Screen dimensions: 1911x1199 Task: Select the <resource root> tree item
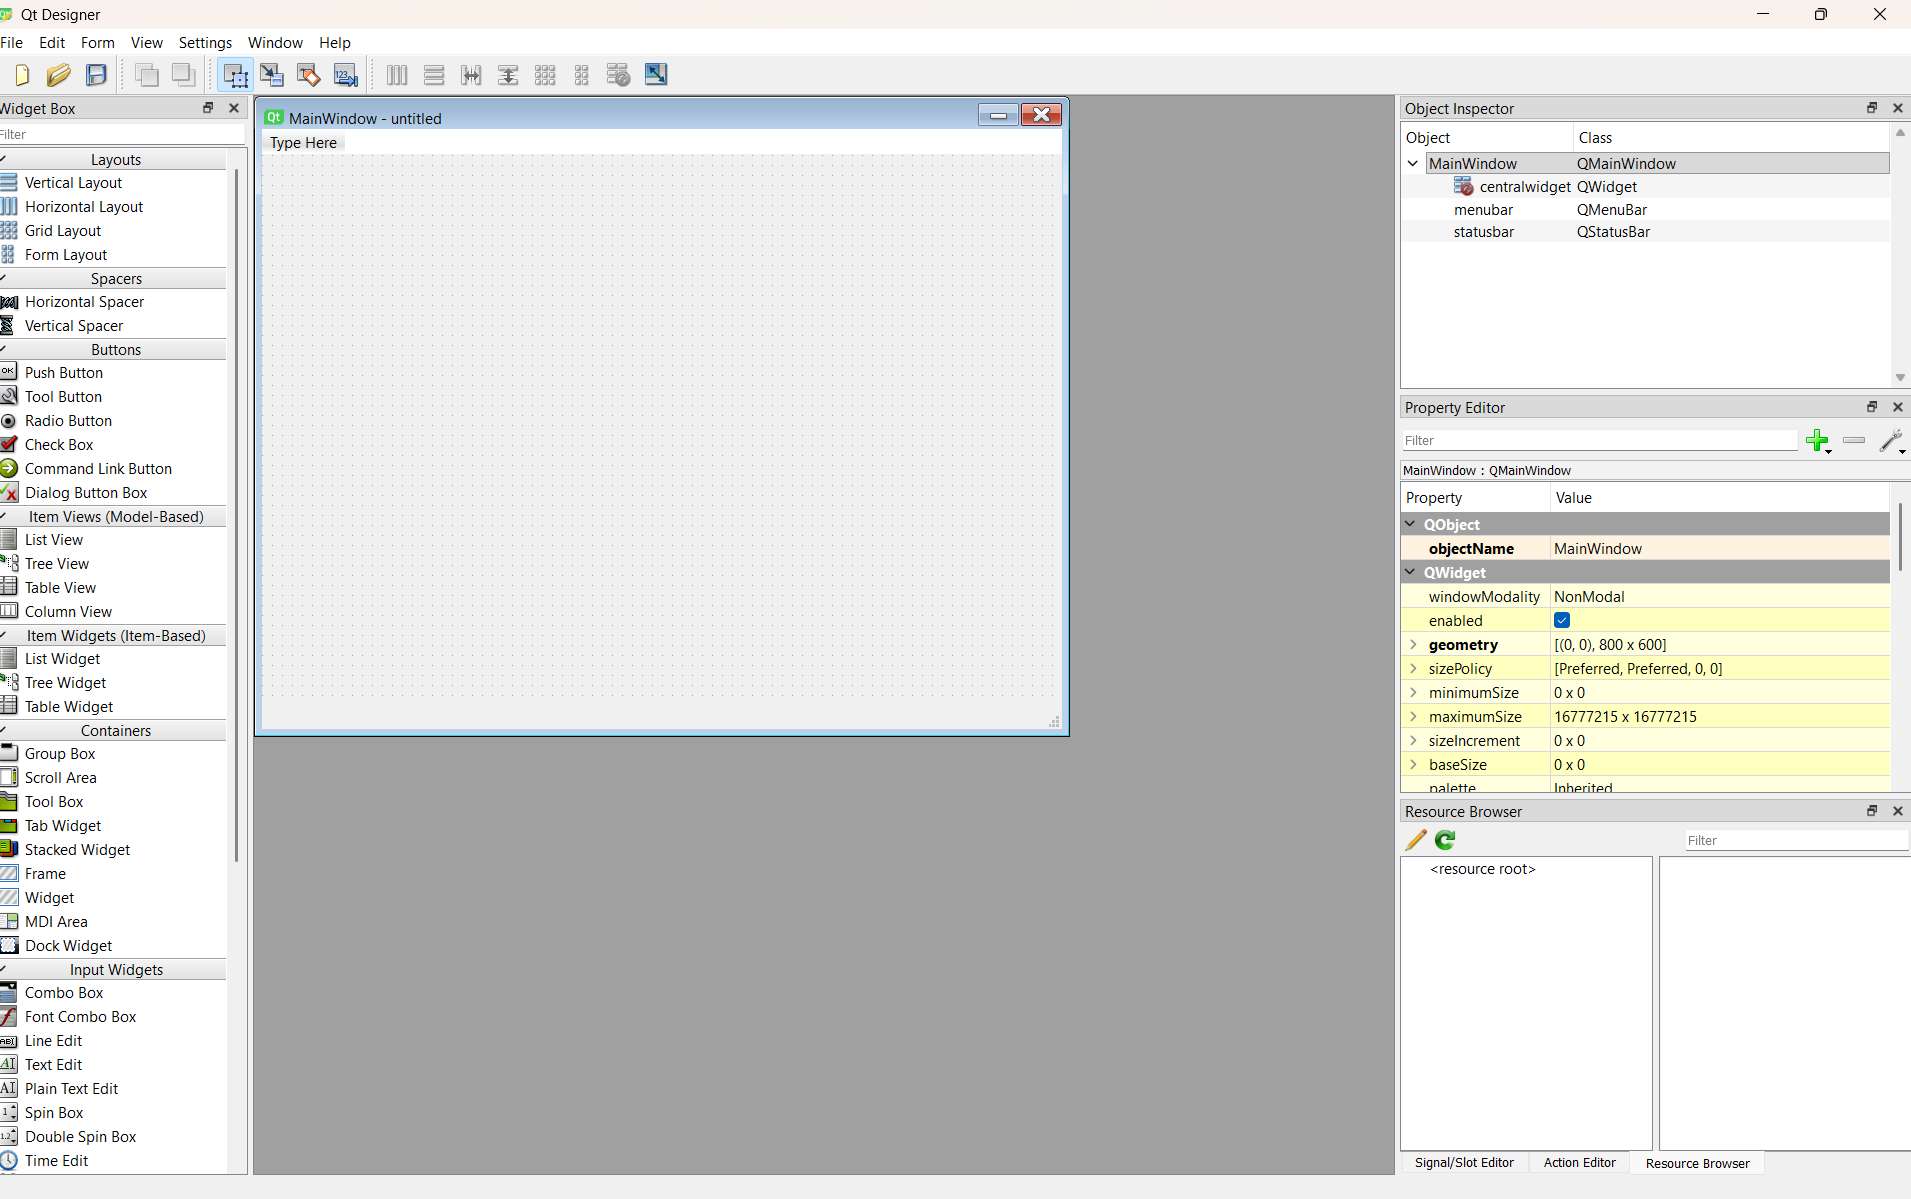pos(1482,869)
